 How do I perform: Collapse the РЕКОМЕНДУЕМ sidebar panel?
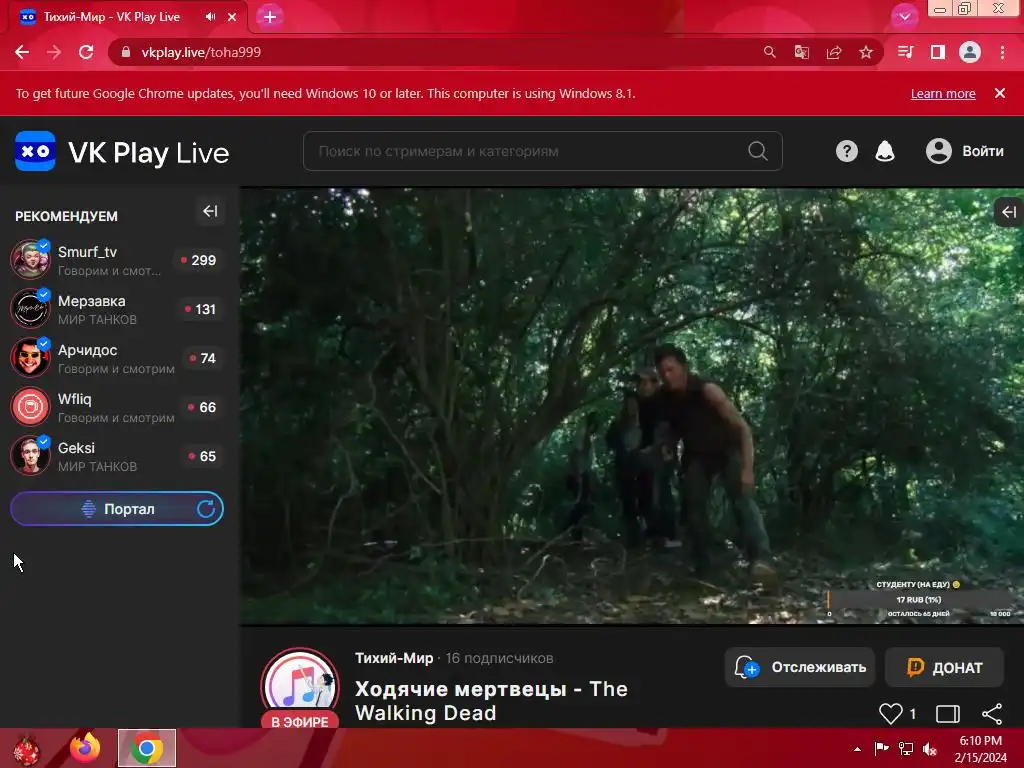[x=210, y=211]
